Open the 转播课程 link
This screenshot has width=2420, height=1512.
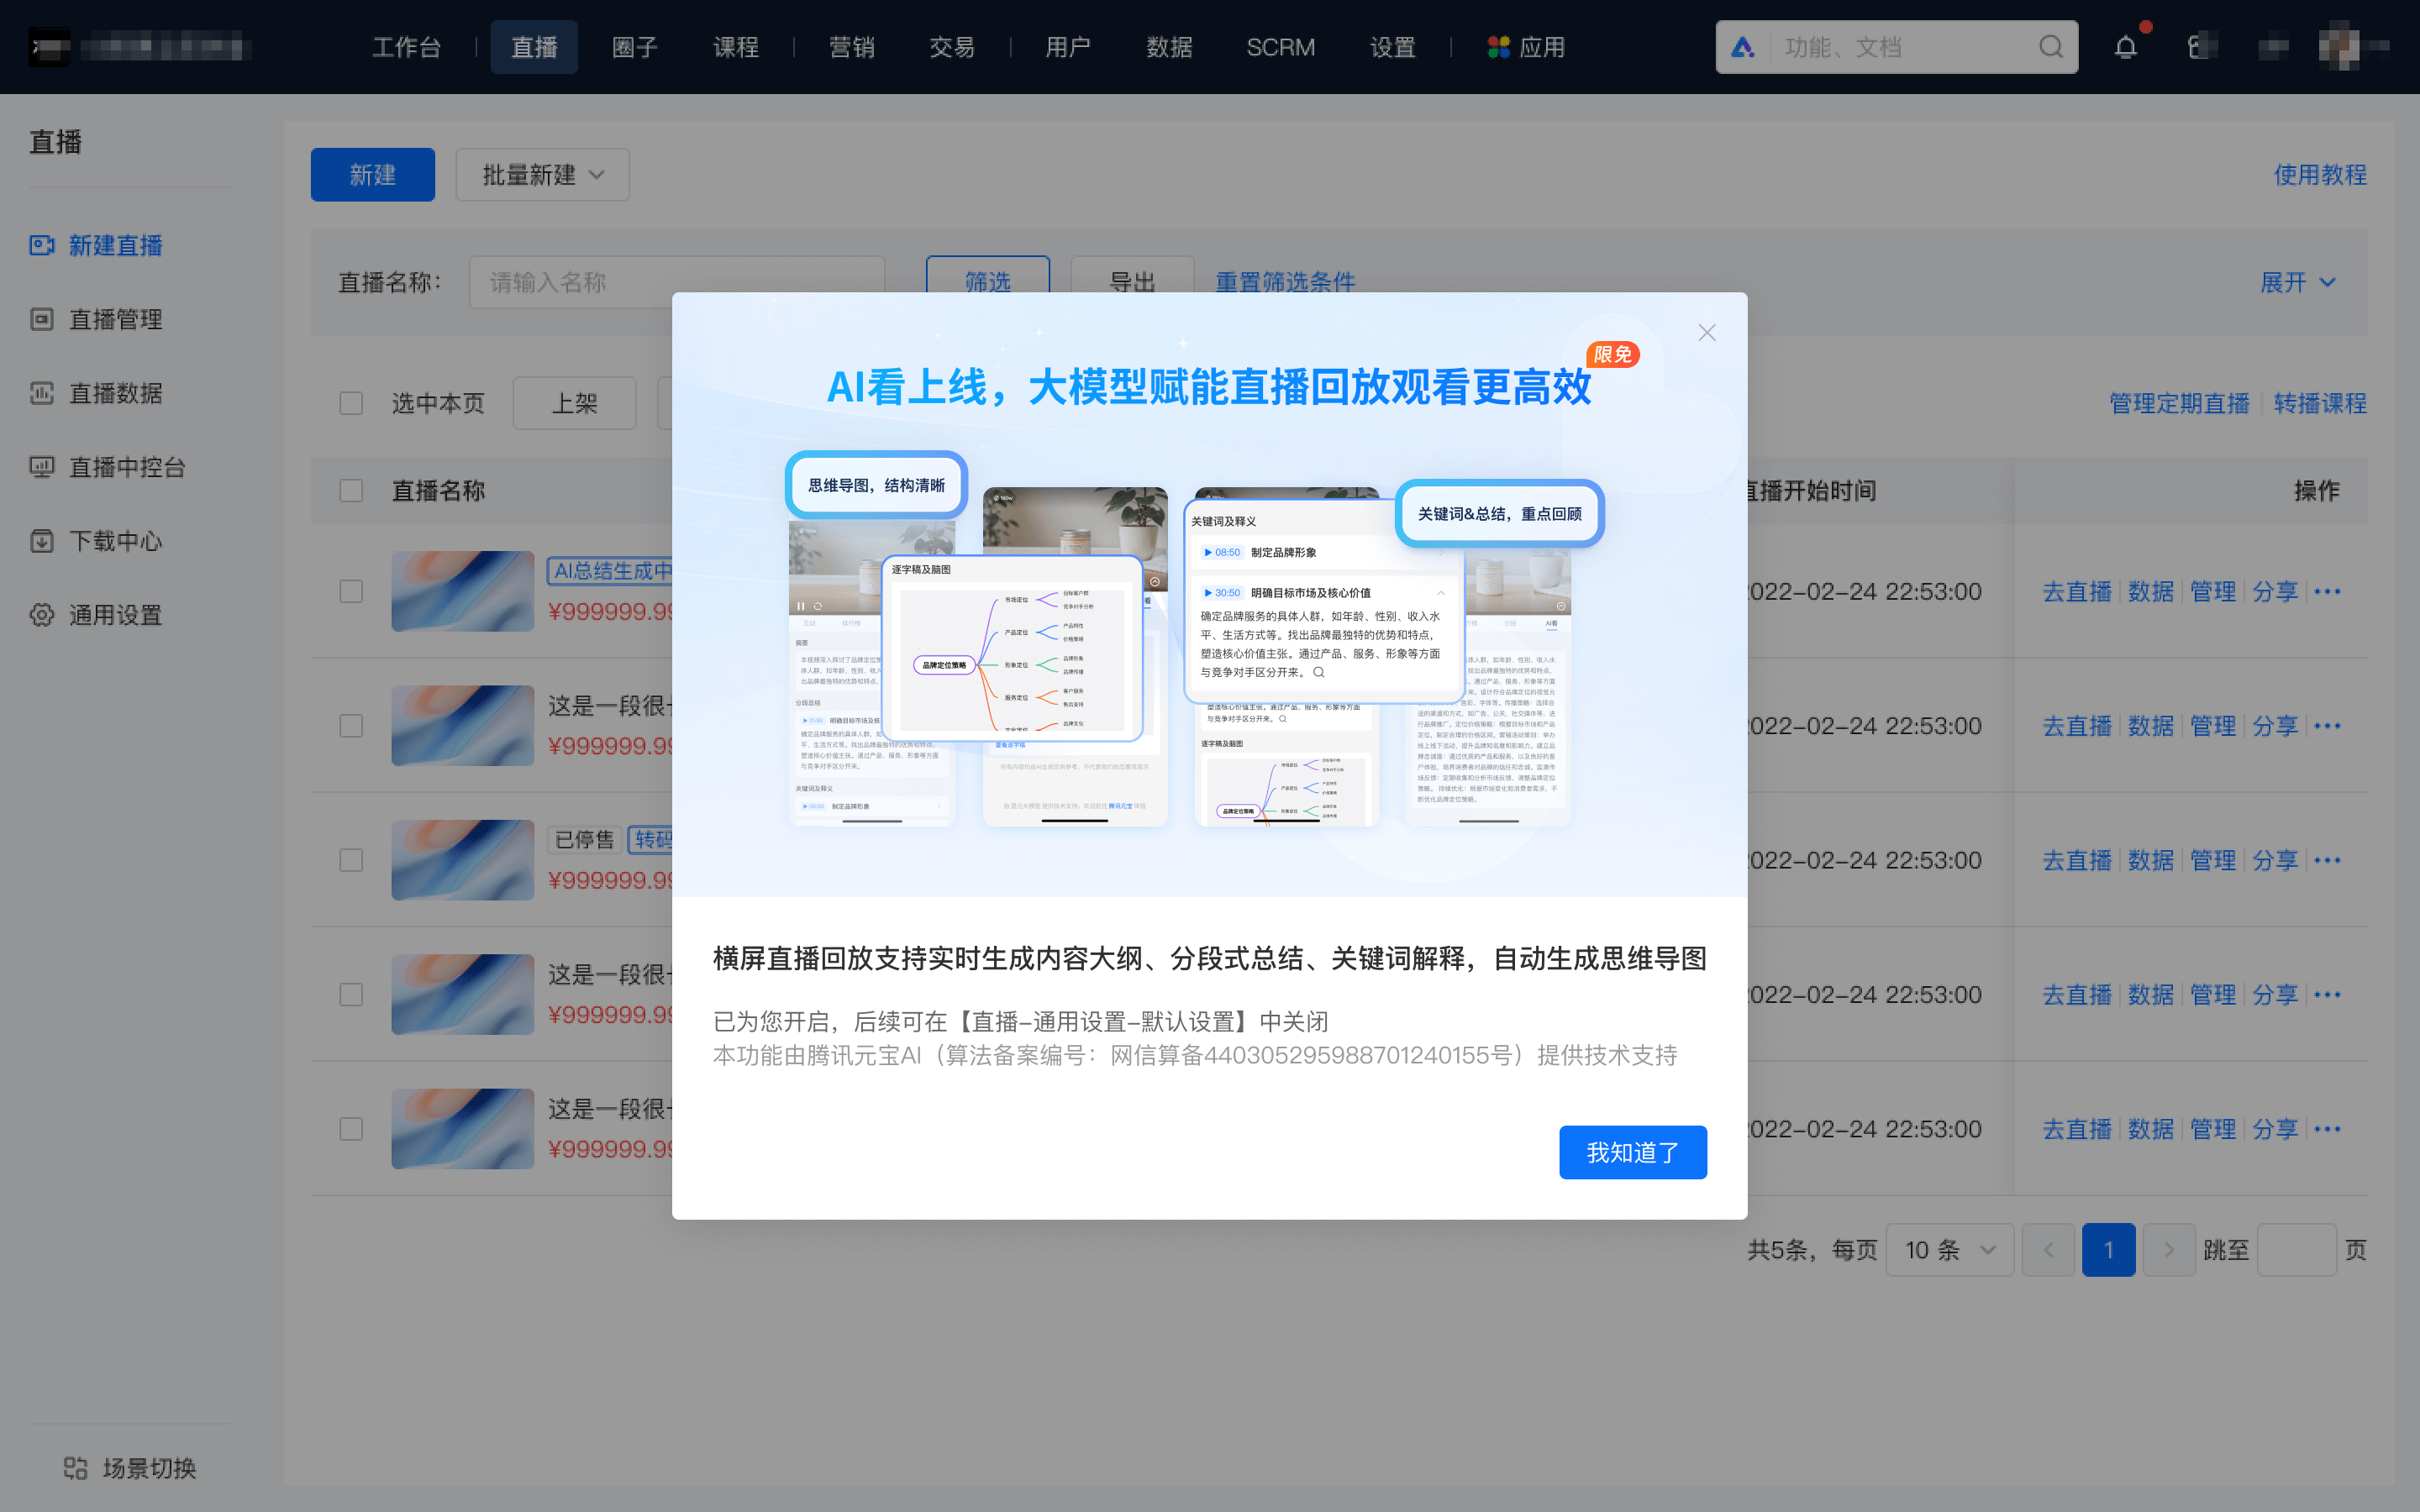pyautogui.click(x=2320, y=403)
